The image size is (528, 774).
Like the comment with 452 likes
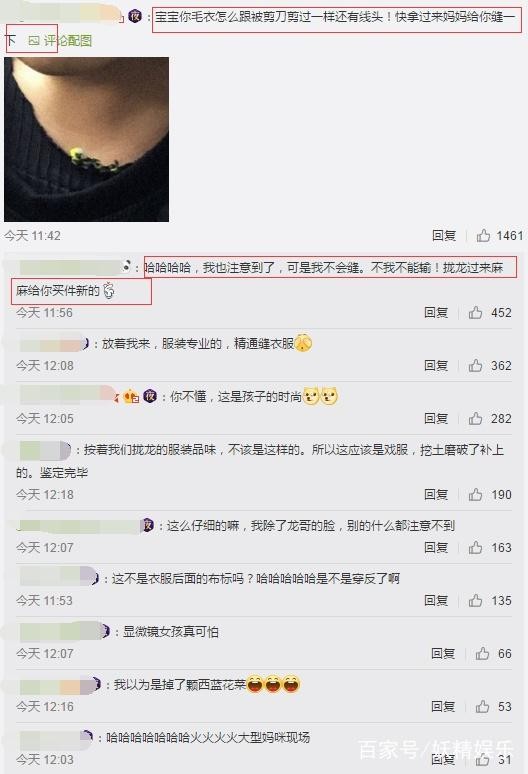(x=475, y=312)
